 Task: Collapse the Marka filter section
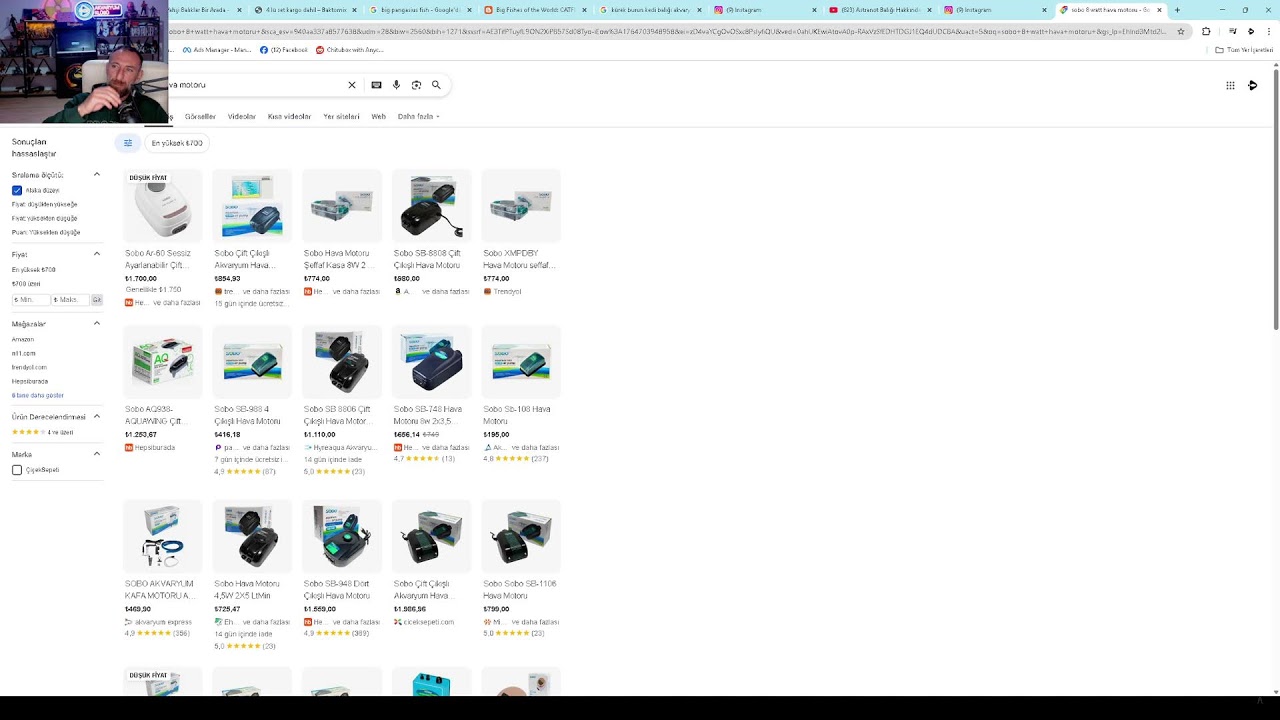tap(97, 454)
